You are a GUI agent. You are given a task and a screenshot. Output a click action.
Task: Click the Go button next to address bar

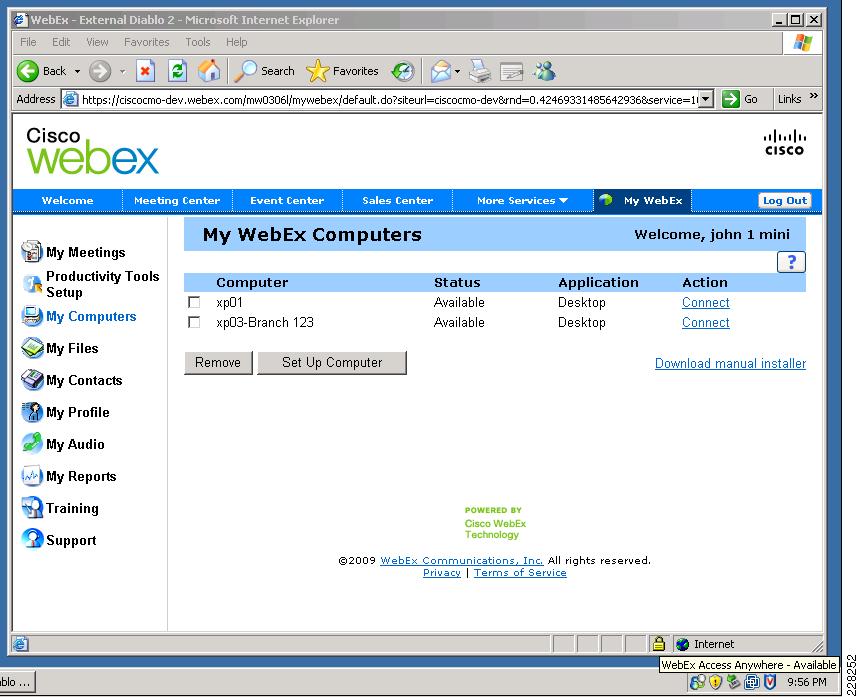click(740, 99)
